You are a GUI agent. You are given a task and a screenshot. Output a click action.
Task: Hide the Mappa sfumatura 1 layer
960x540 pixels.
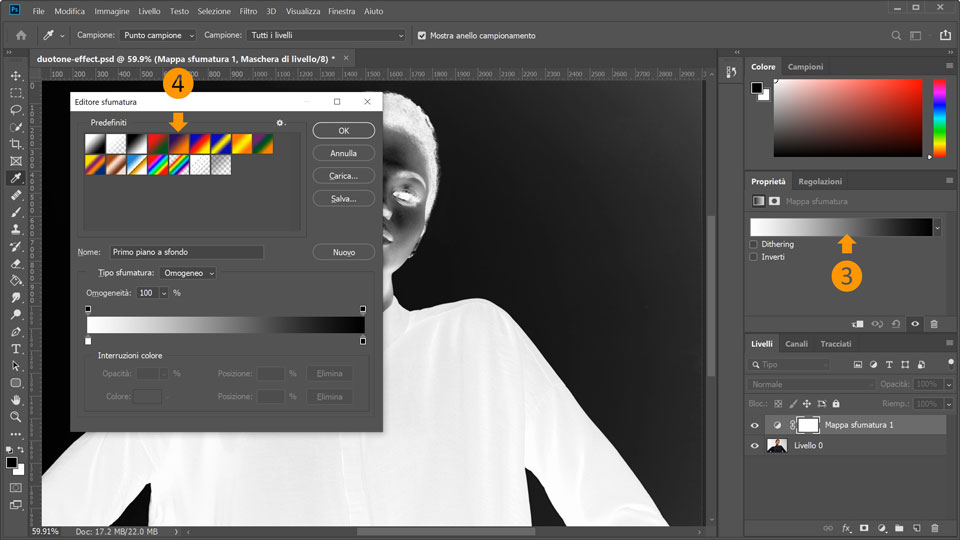coord(754,426)
